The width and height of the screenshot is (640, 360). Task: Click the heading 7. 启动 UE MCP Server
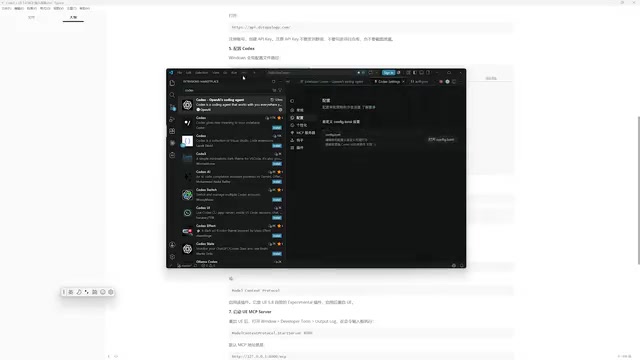click(x=250, y=311)
